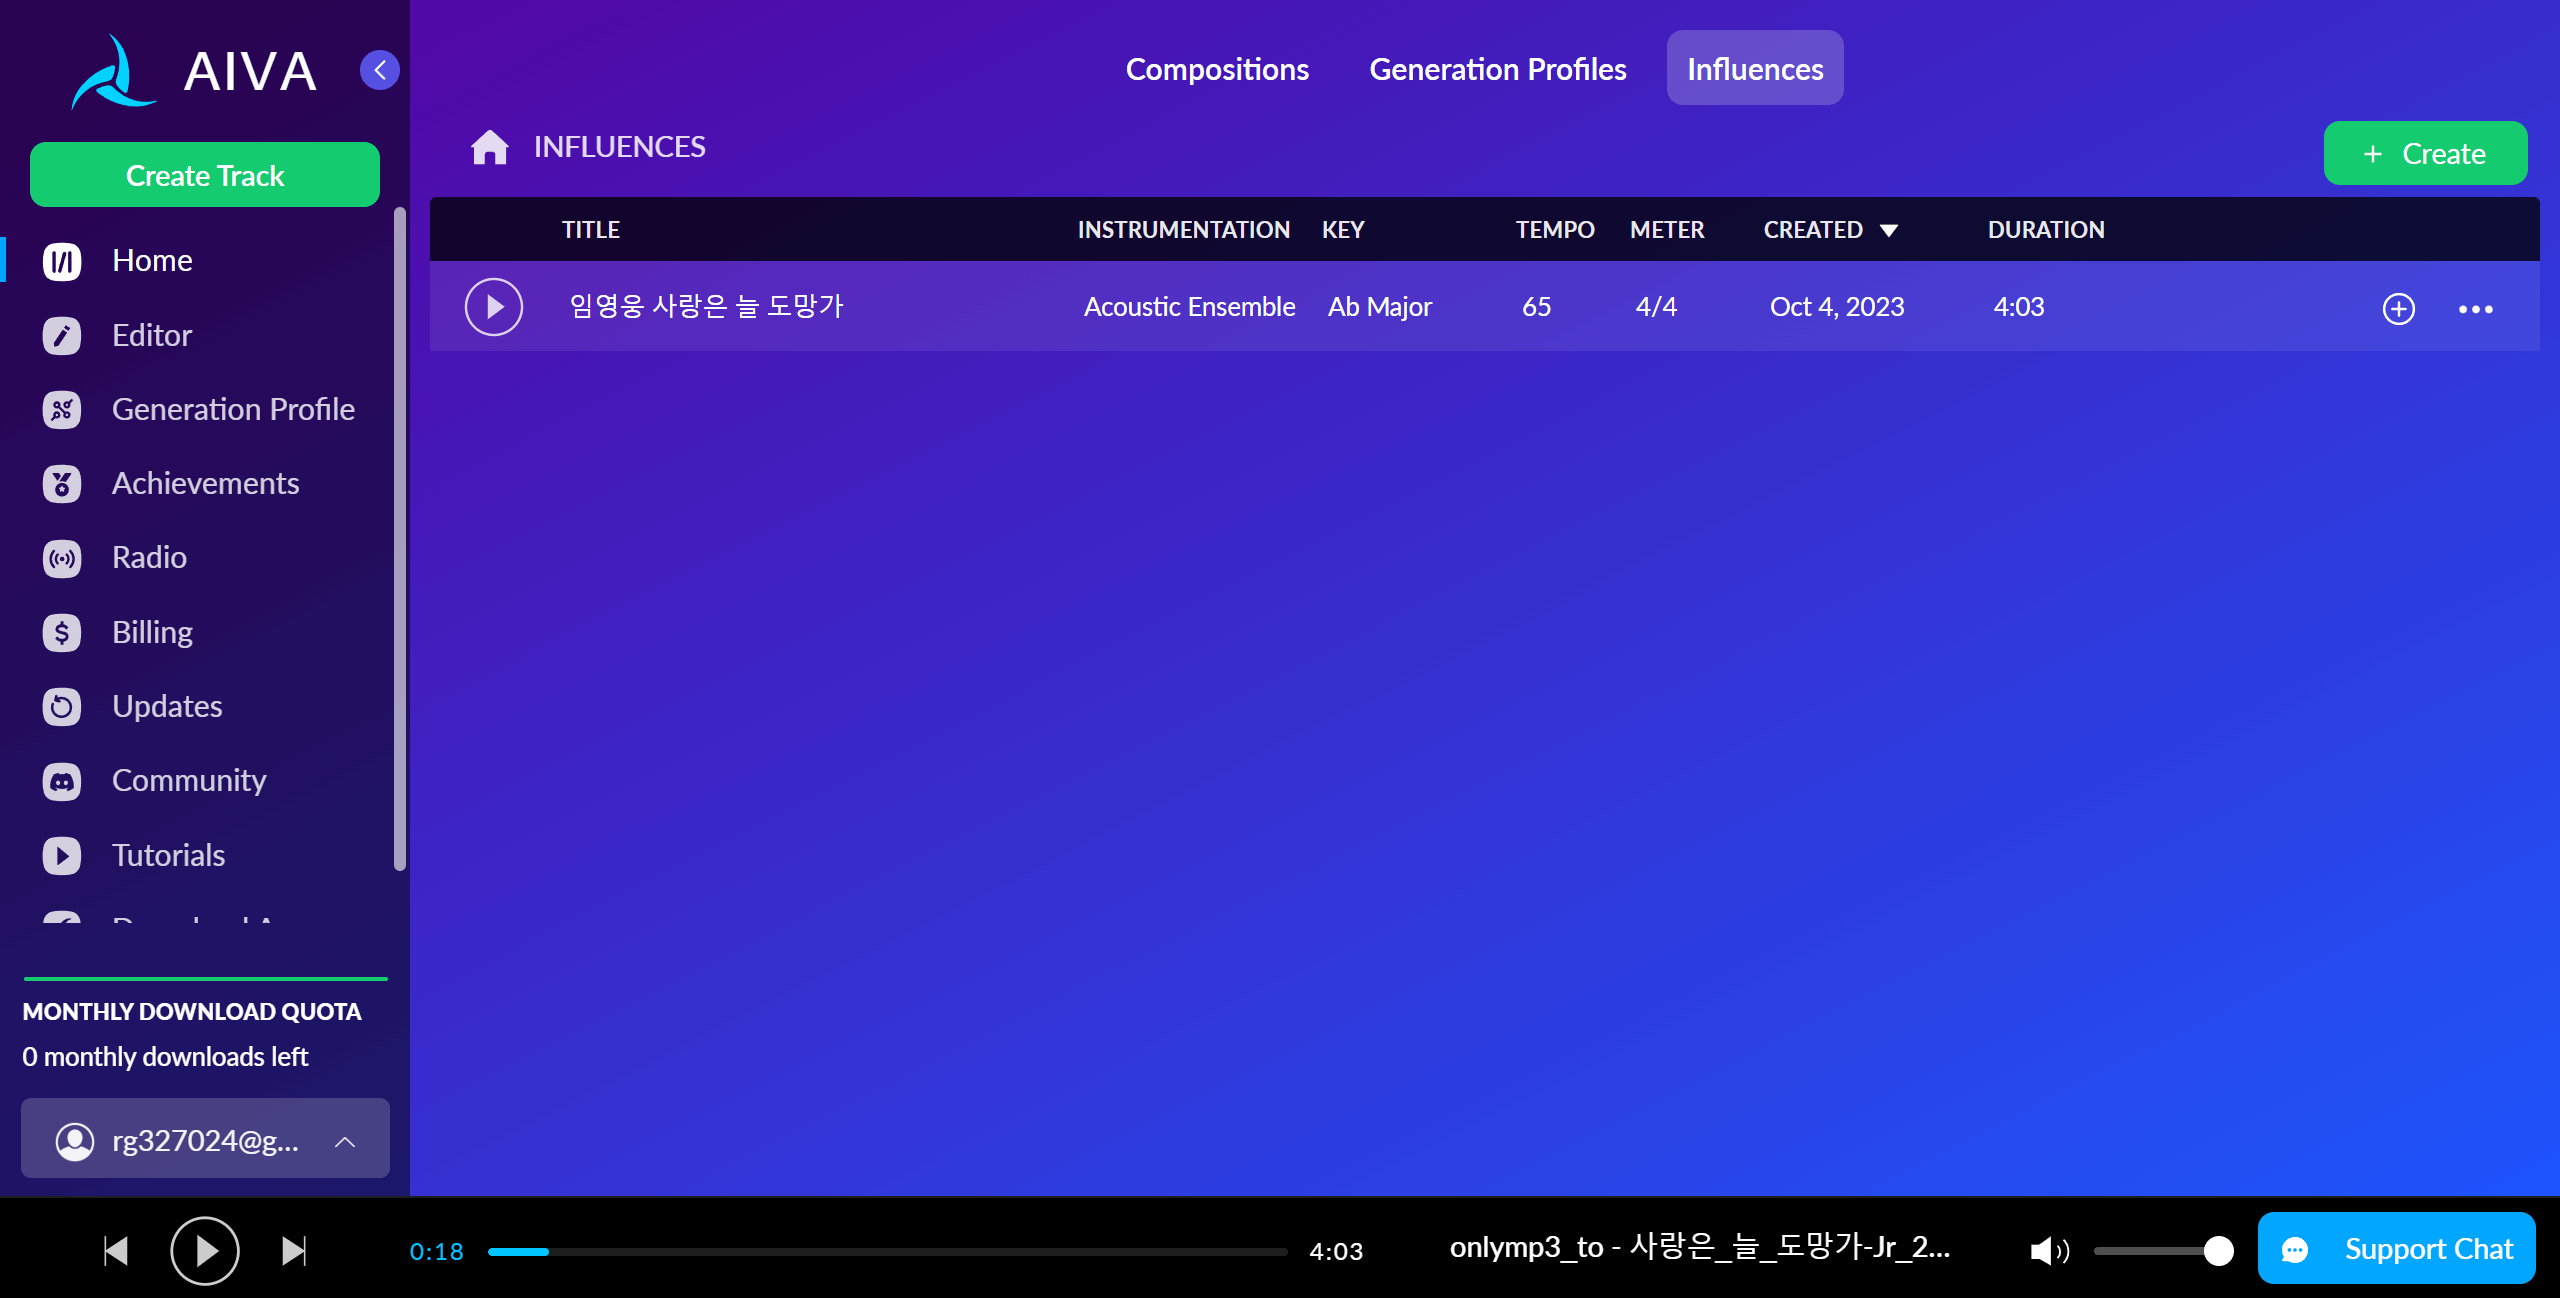Switch to the Compositions tab
The height and width of the screenshot is (1298, 2560).
pyautogui.click(x=1217, y=69)
